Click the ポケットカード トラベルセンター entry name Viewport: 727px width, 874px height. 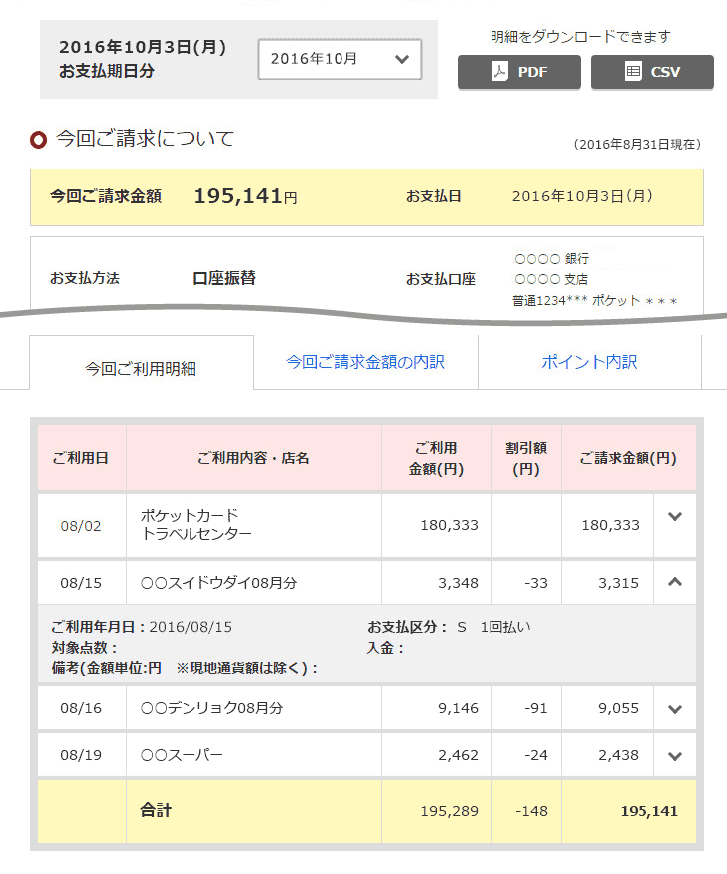[x=196, y=525]
